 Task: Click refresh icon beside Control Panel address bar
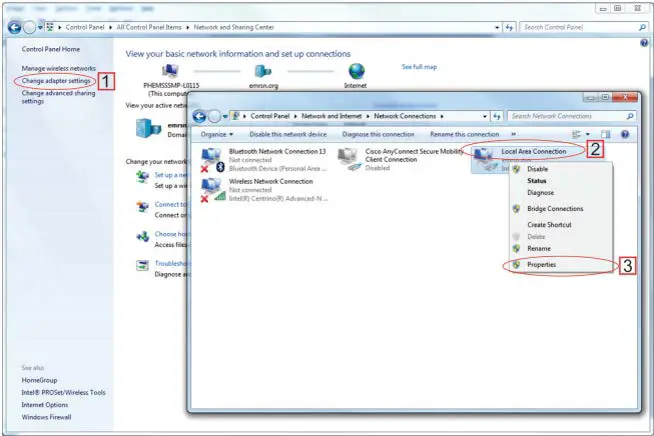pos(509,27)
